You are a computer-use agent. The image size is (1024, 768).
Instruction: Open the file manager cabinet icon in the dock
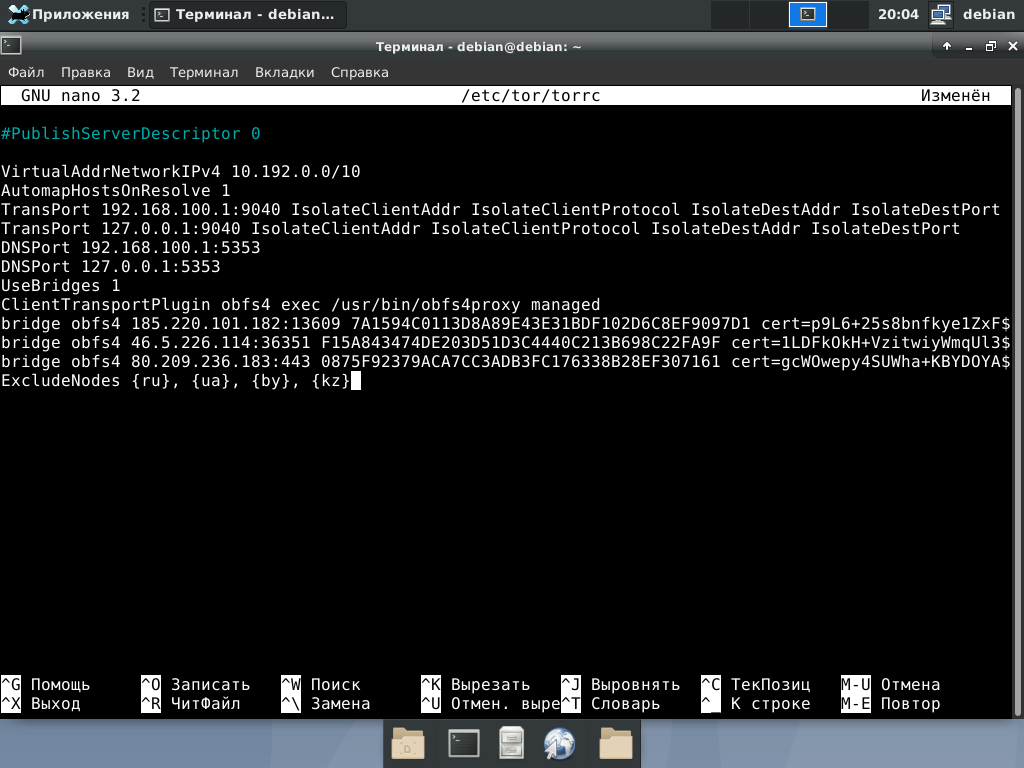coord(512,743)
